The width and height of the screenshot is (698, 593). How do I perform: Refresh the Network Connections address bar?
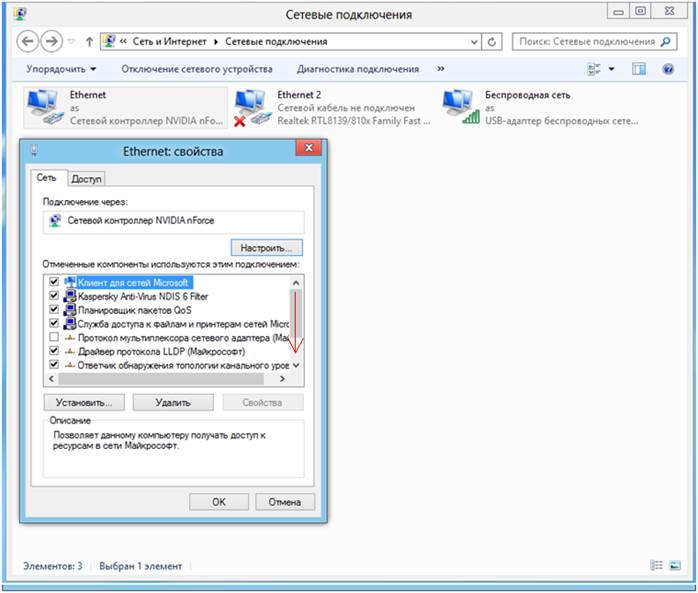(492, 42)
